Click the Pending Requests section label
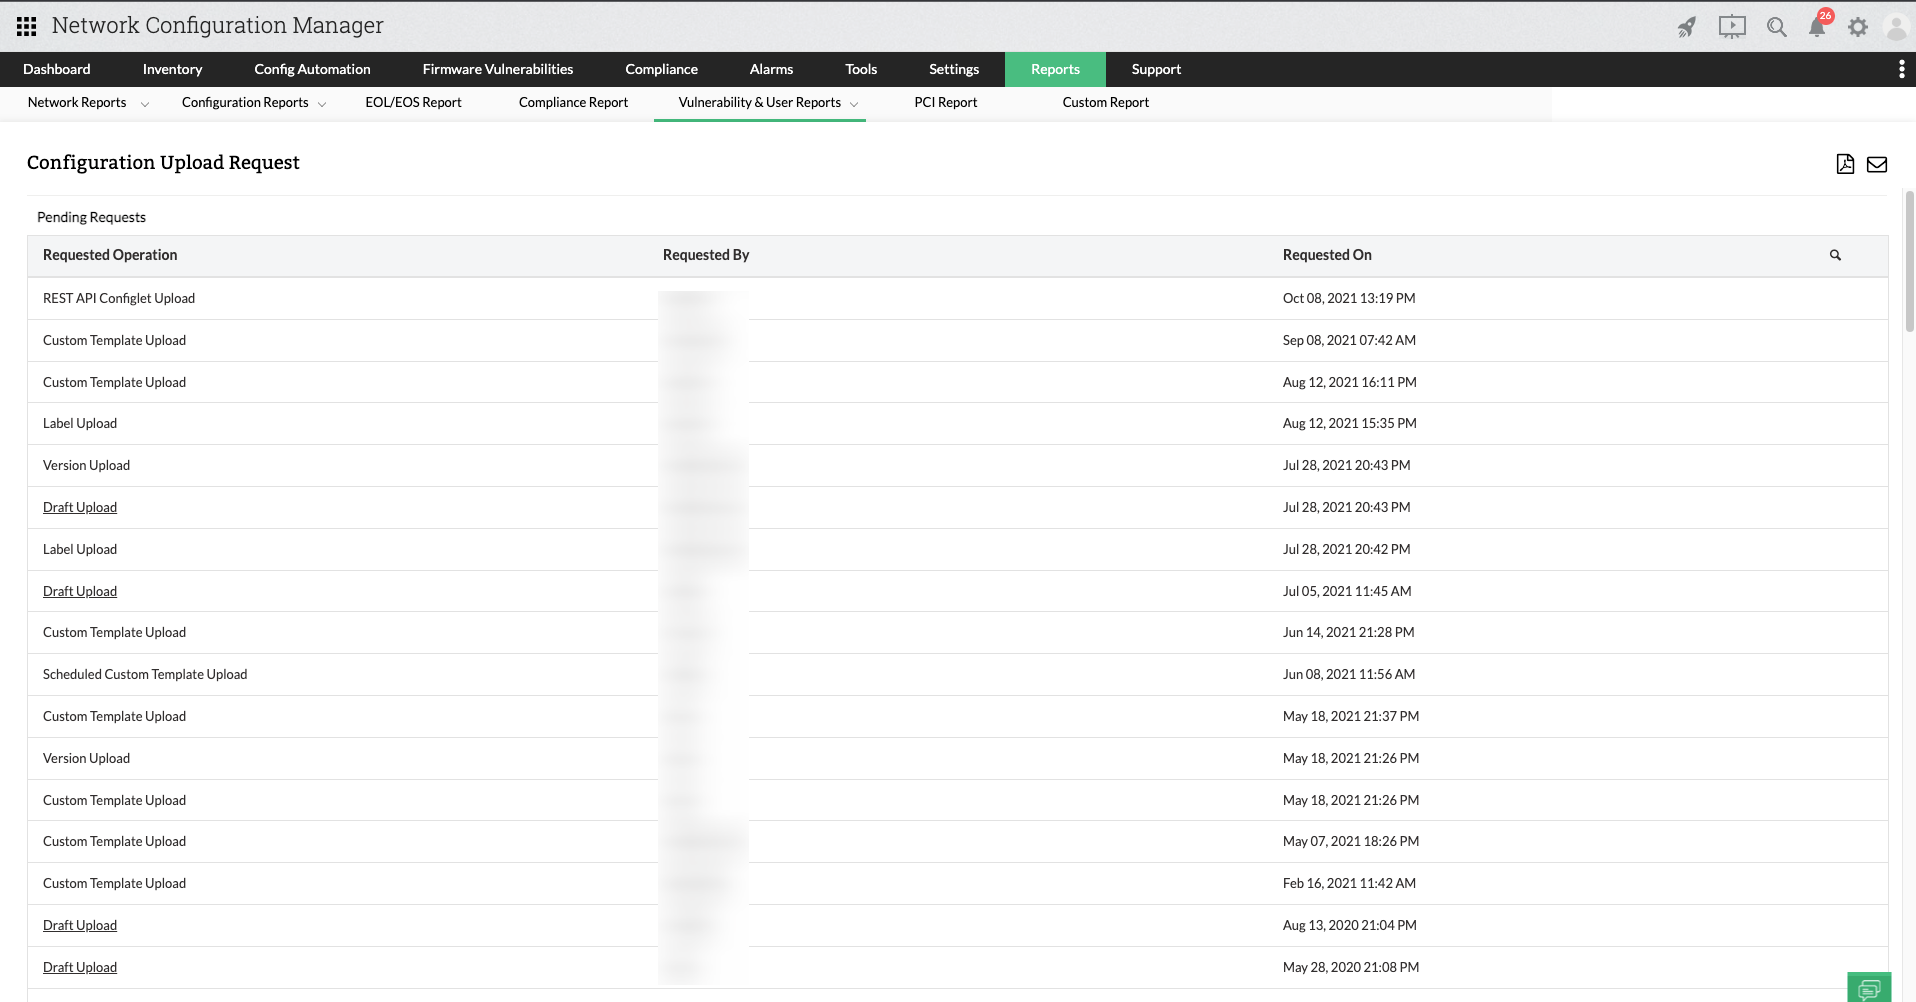Image resolution: width=1916 pixels, height=1002 pixels. (x=91, y=217)
